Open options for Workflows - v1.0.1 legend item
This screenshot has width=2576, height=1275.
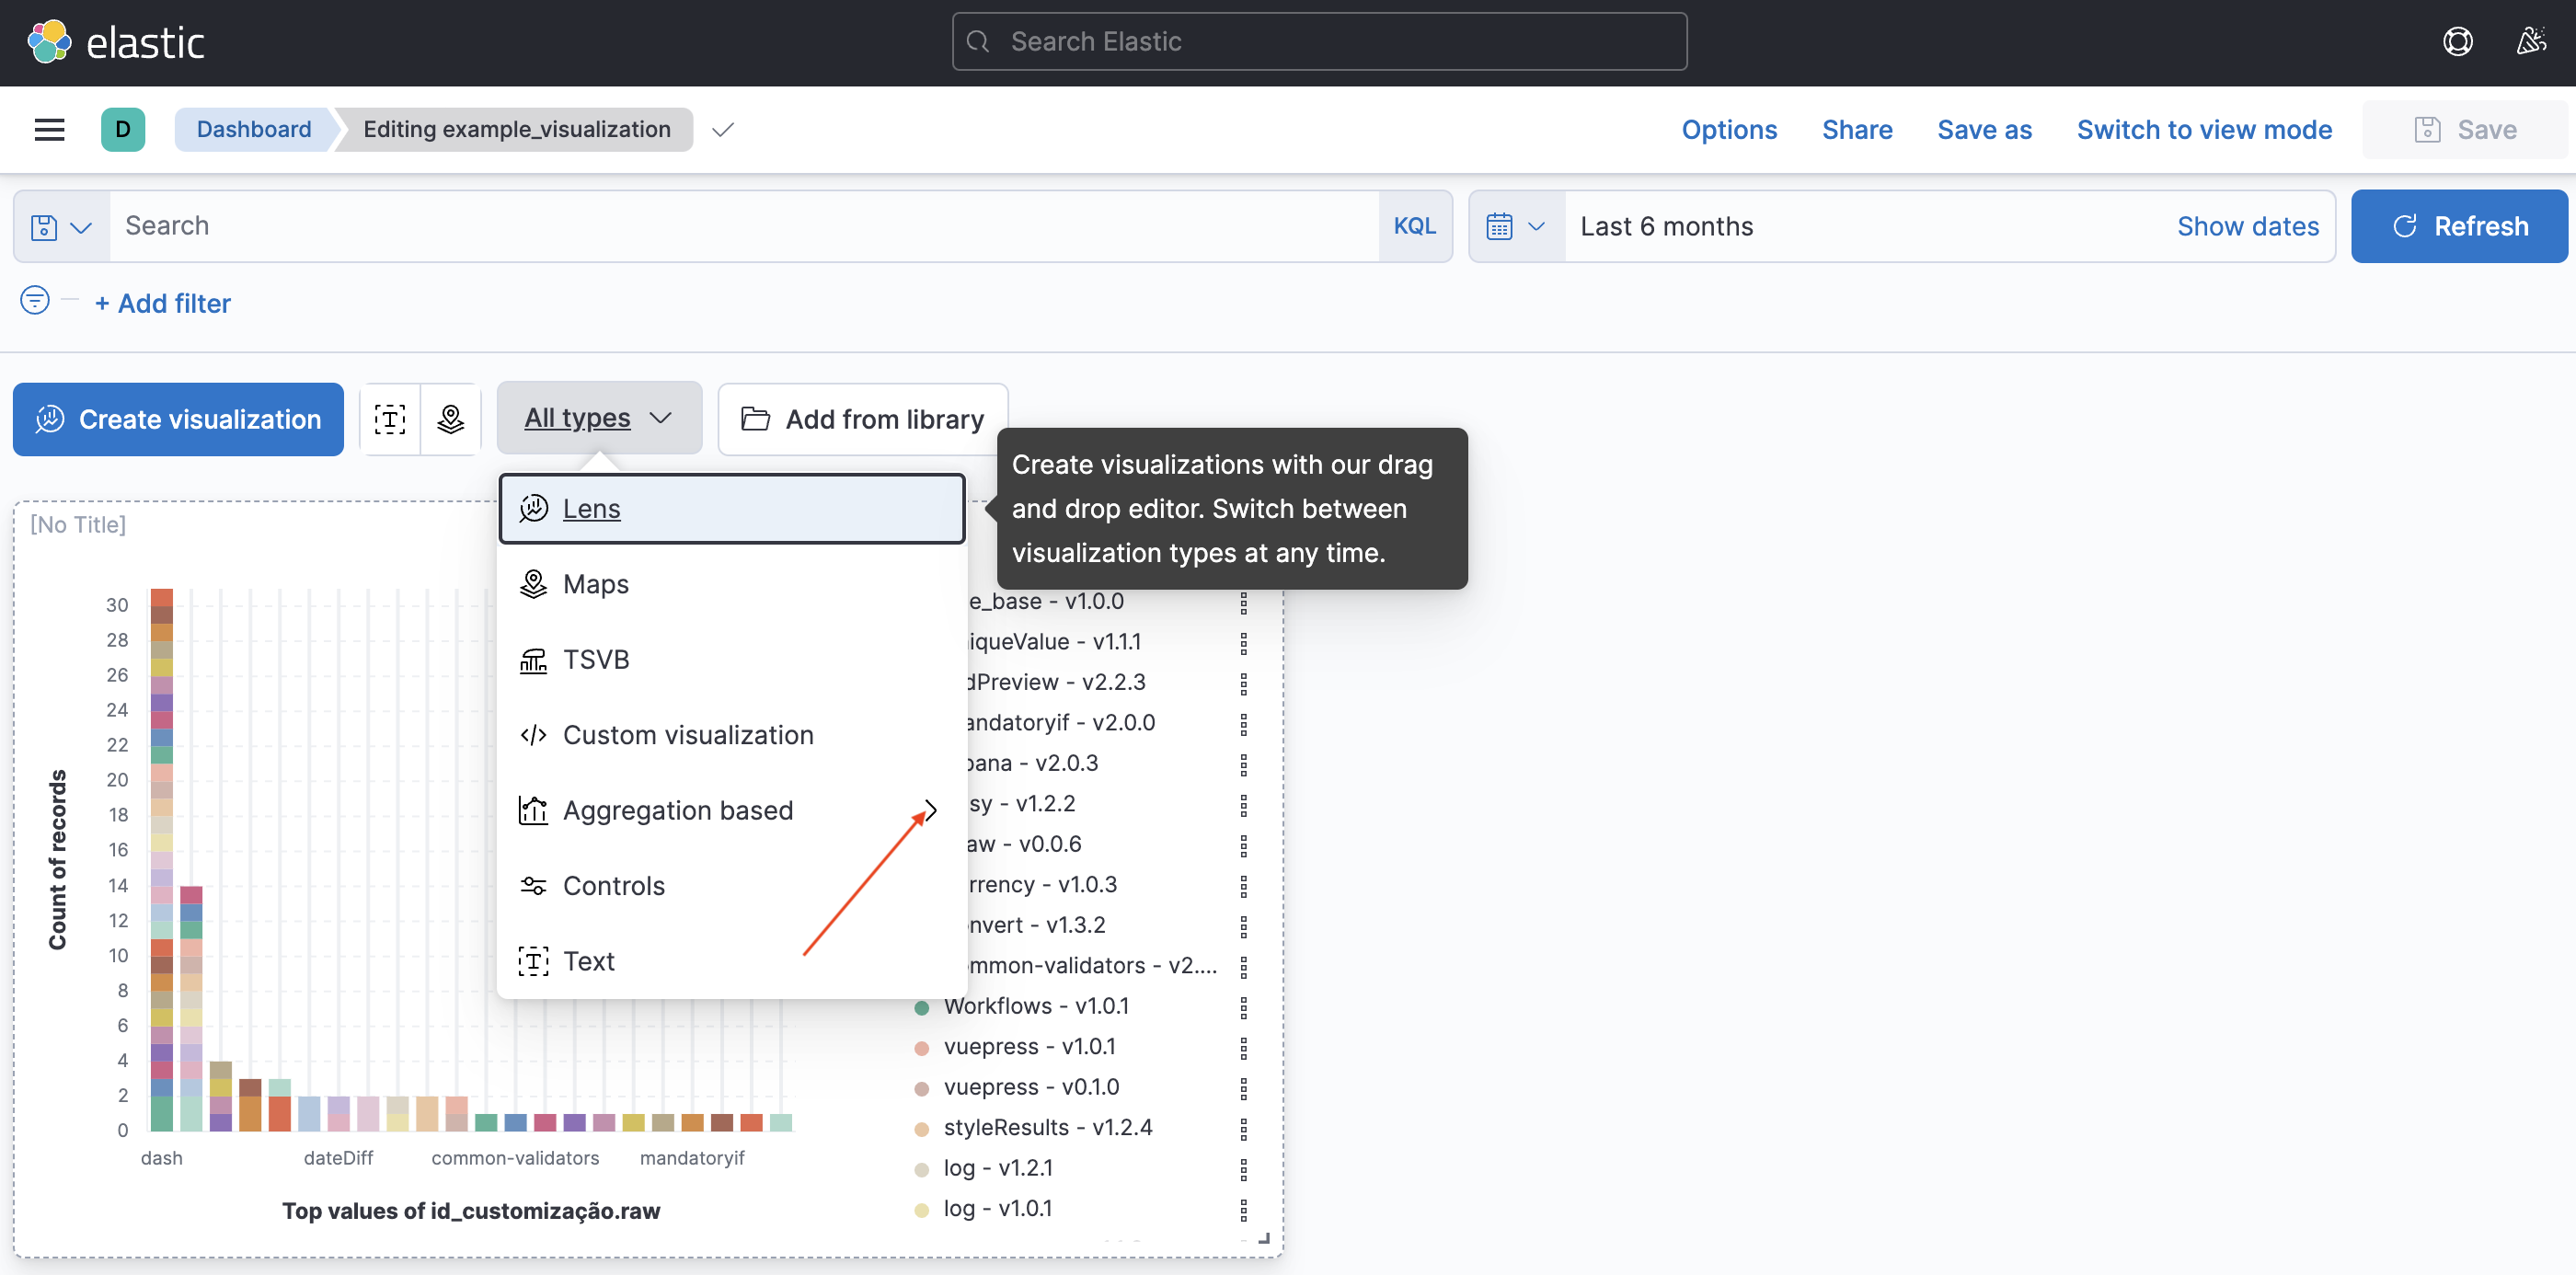click(1244, 1007)
